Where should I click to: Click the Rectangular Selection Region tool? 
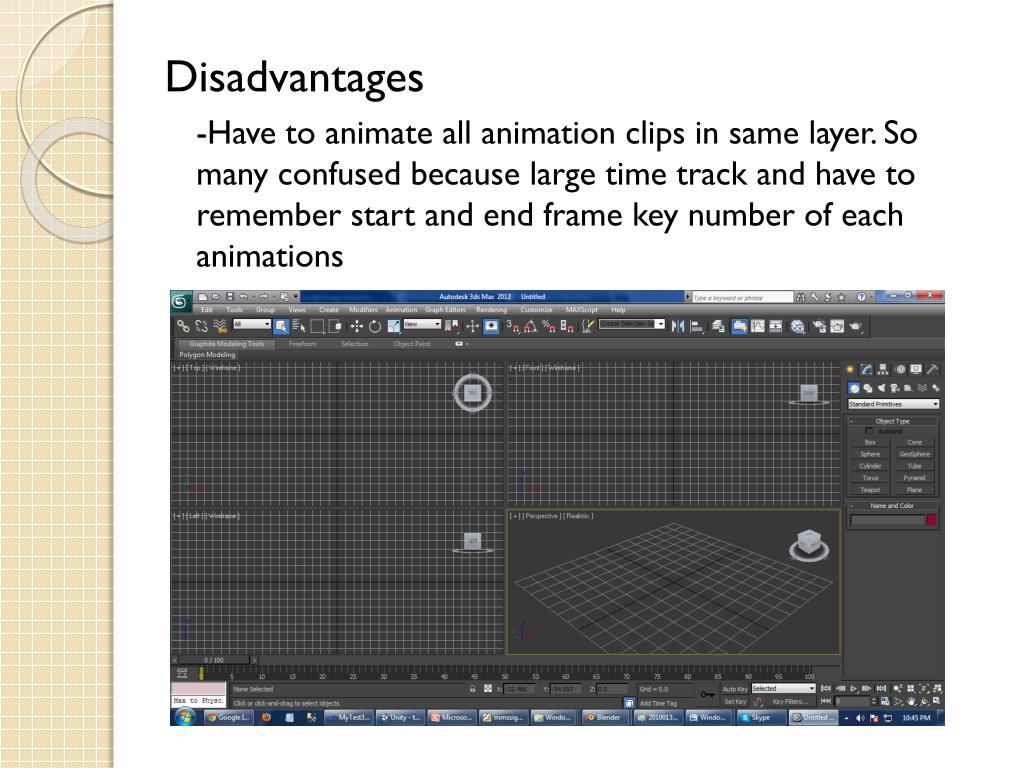coord(317,325)
